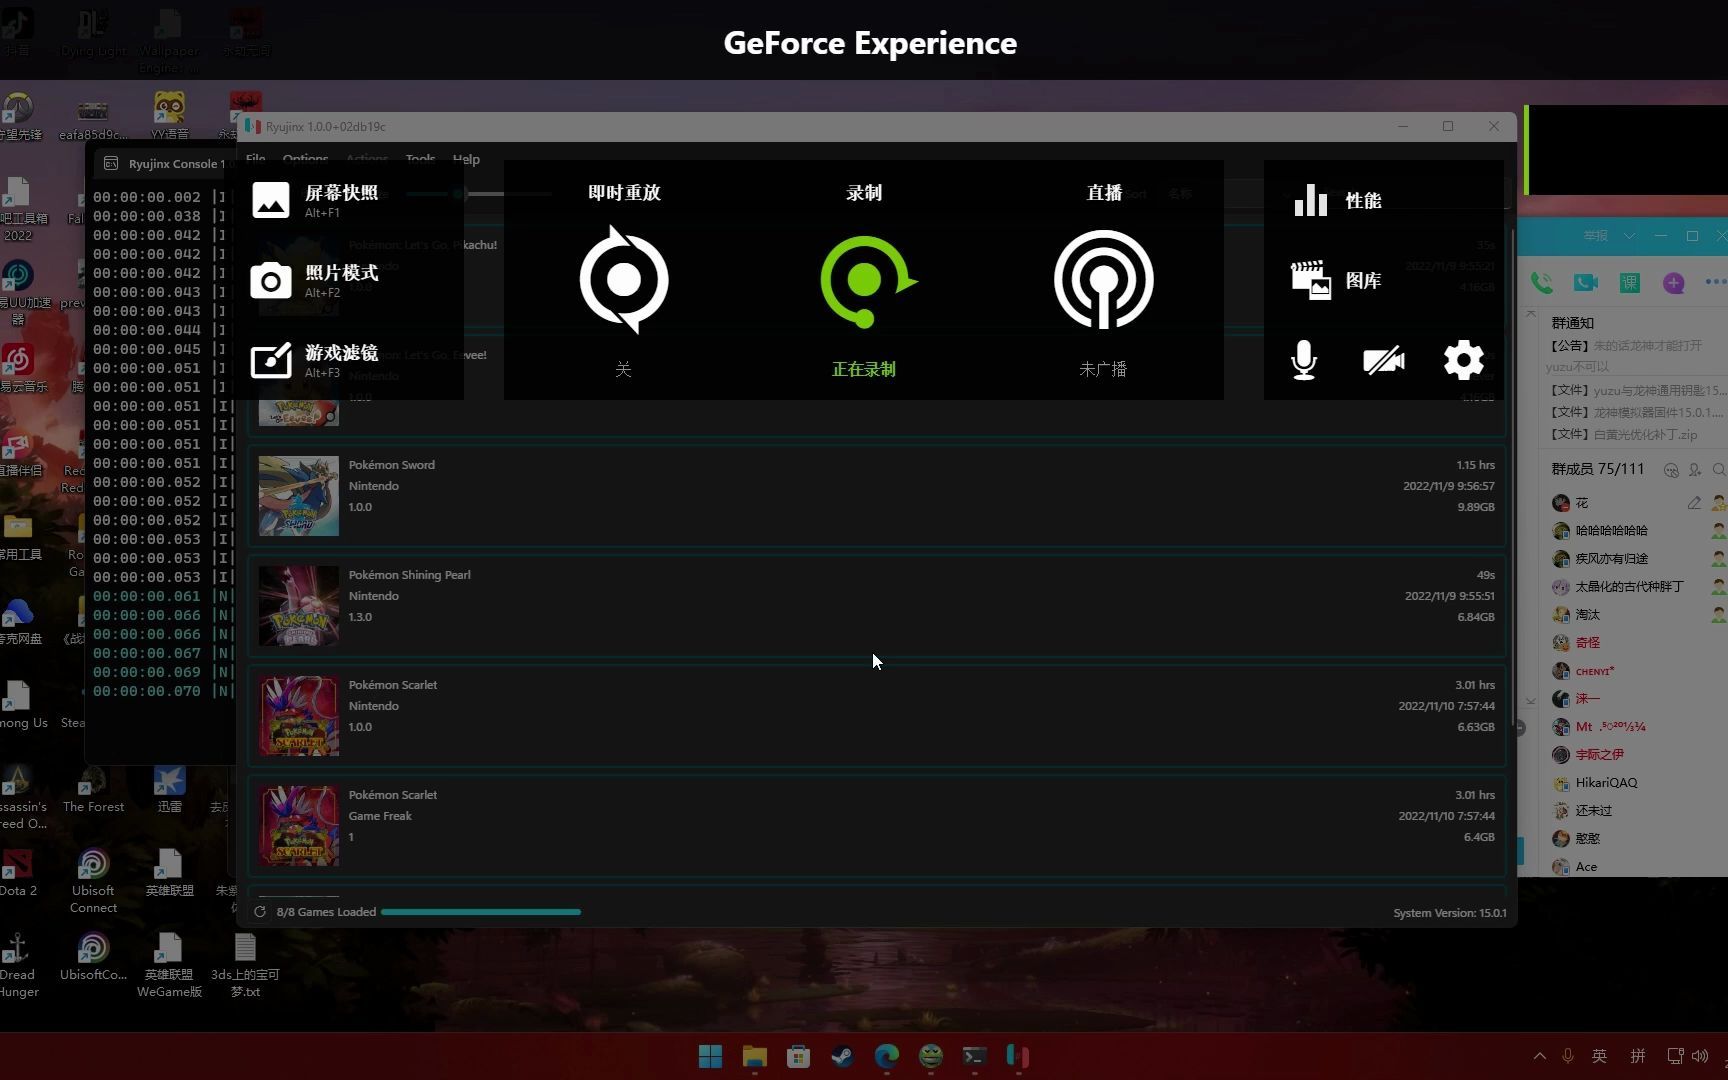Click the green 课 class icon in QQ
1728x1080 pixels.
pos(1630,283)
